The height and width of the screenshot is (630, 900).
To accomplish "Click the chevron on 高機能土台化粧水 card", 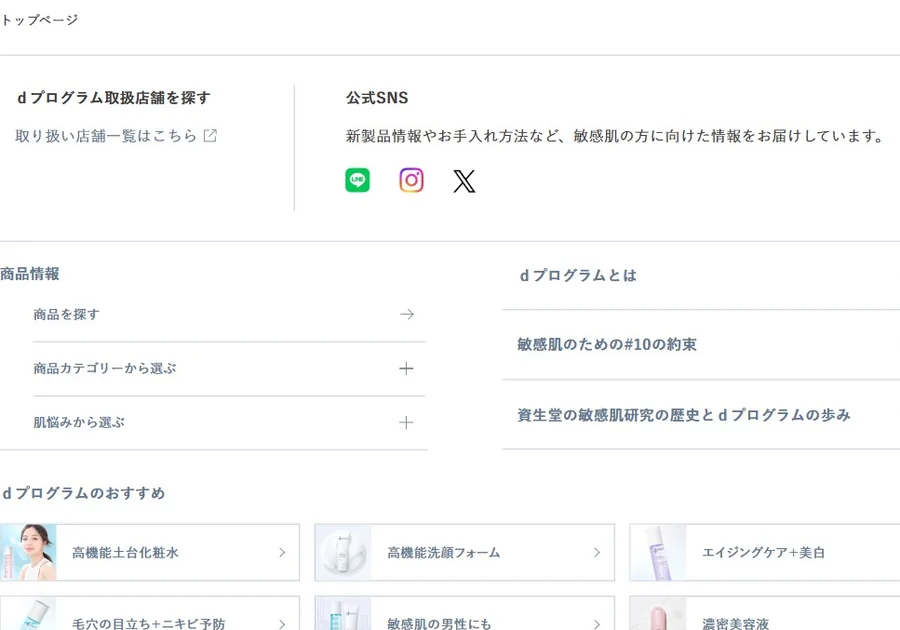I will click(x=282, y=553).
